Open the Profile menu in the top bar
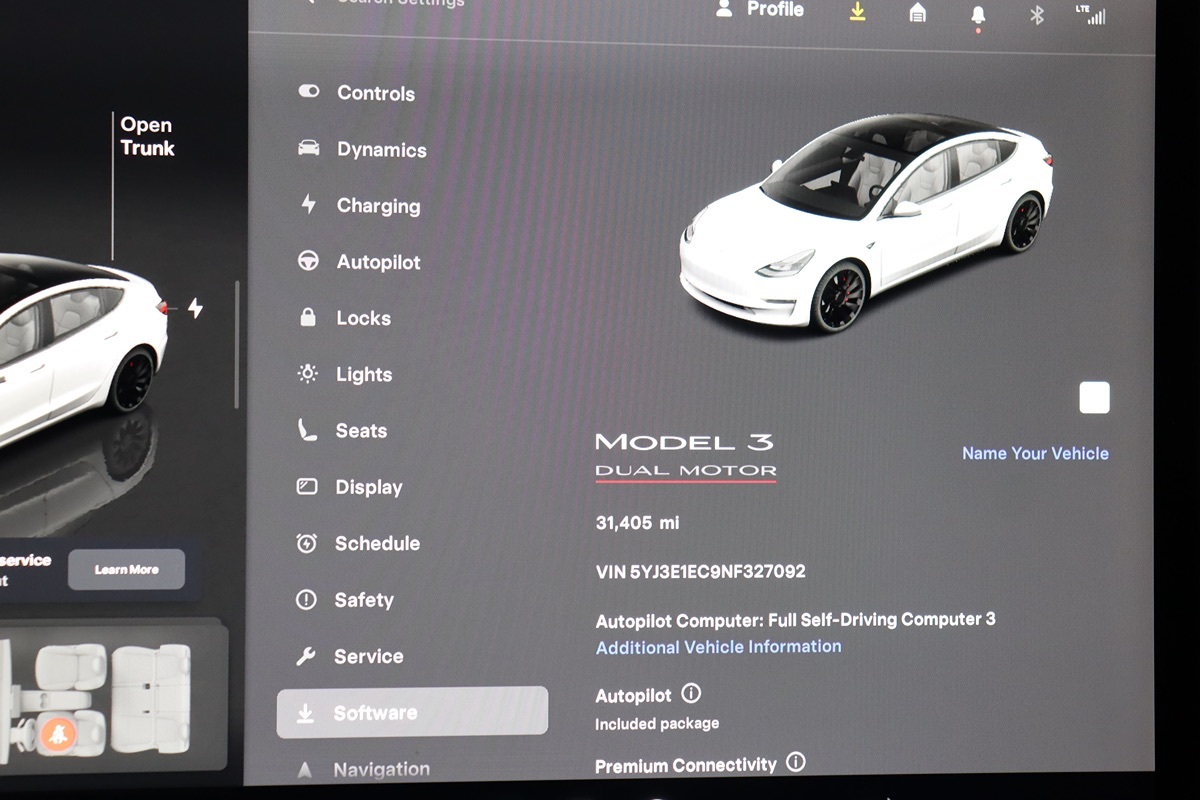 [x=760, y=9]
